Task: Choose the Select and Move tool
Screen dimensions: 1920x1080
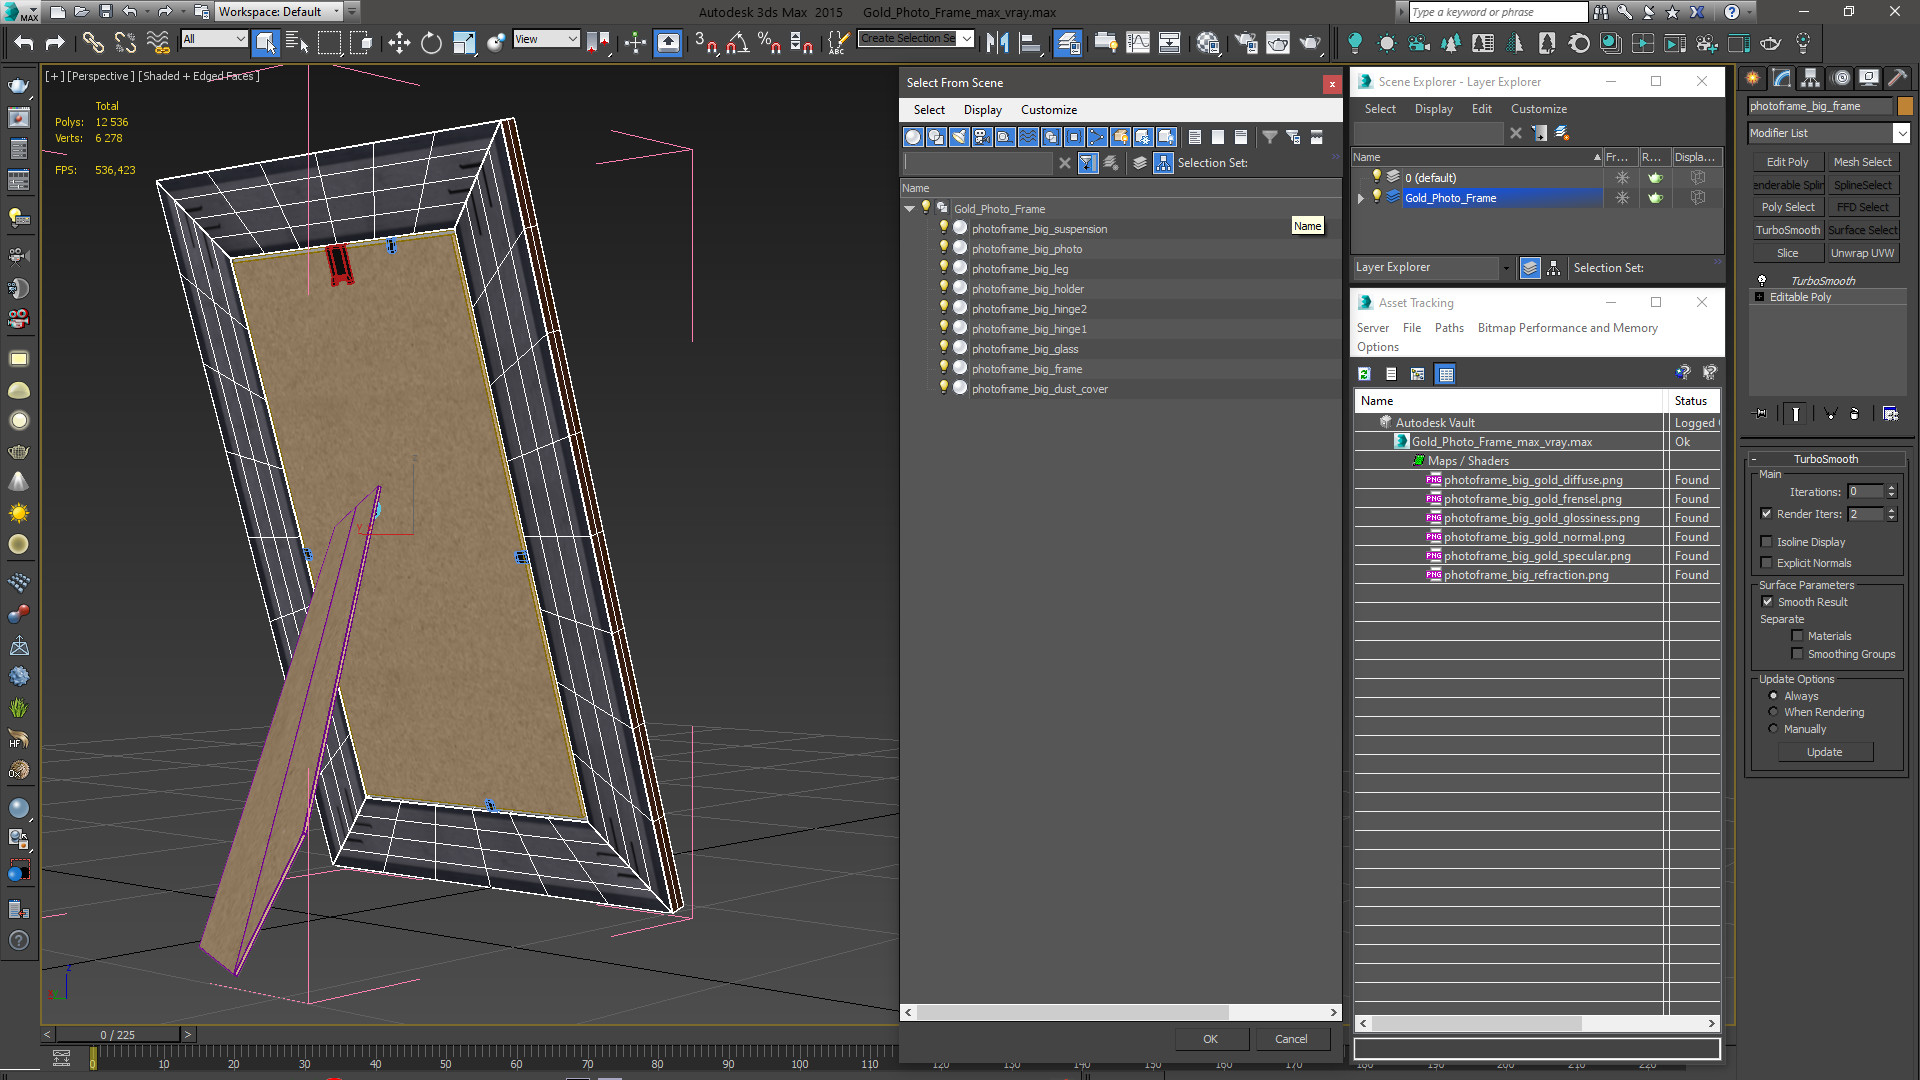Action: click(x=399, y=42)
